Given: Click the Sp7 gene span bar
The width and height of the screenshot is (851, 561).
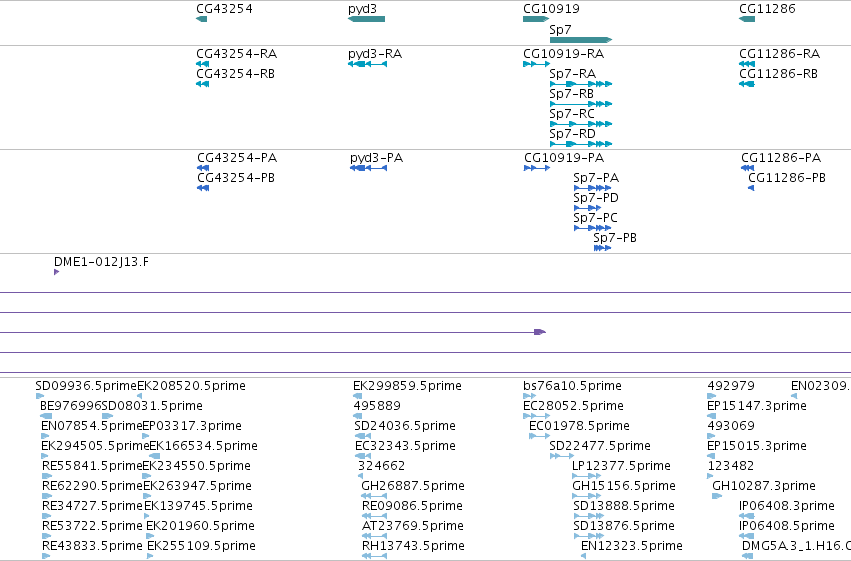Looking at the screenshot, I should coord(581,40).
